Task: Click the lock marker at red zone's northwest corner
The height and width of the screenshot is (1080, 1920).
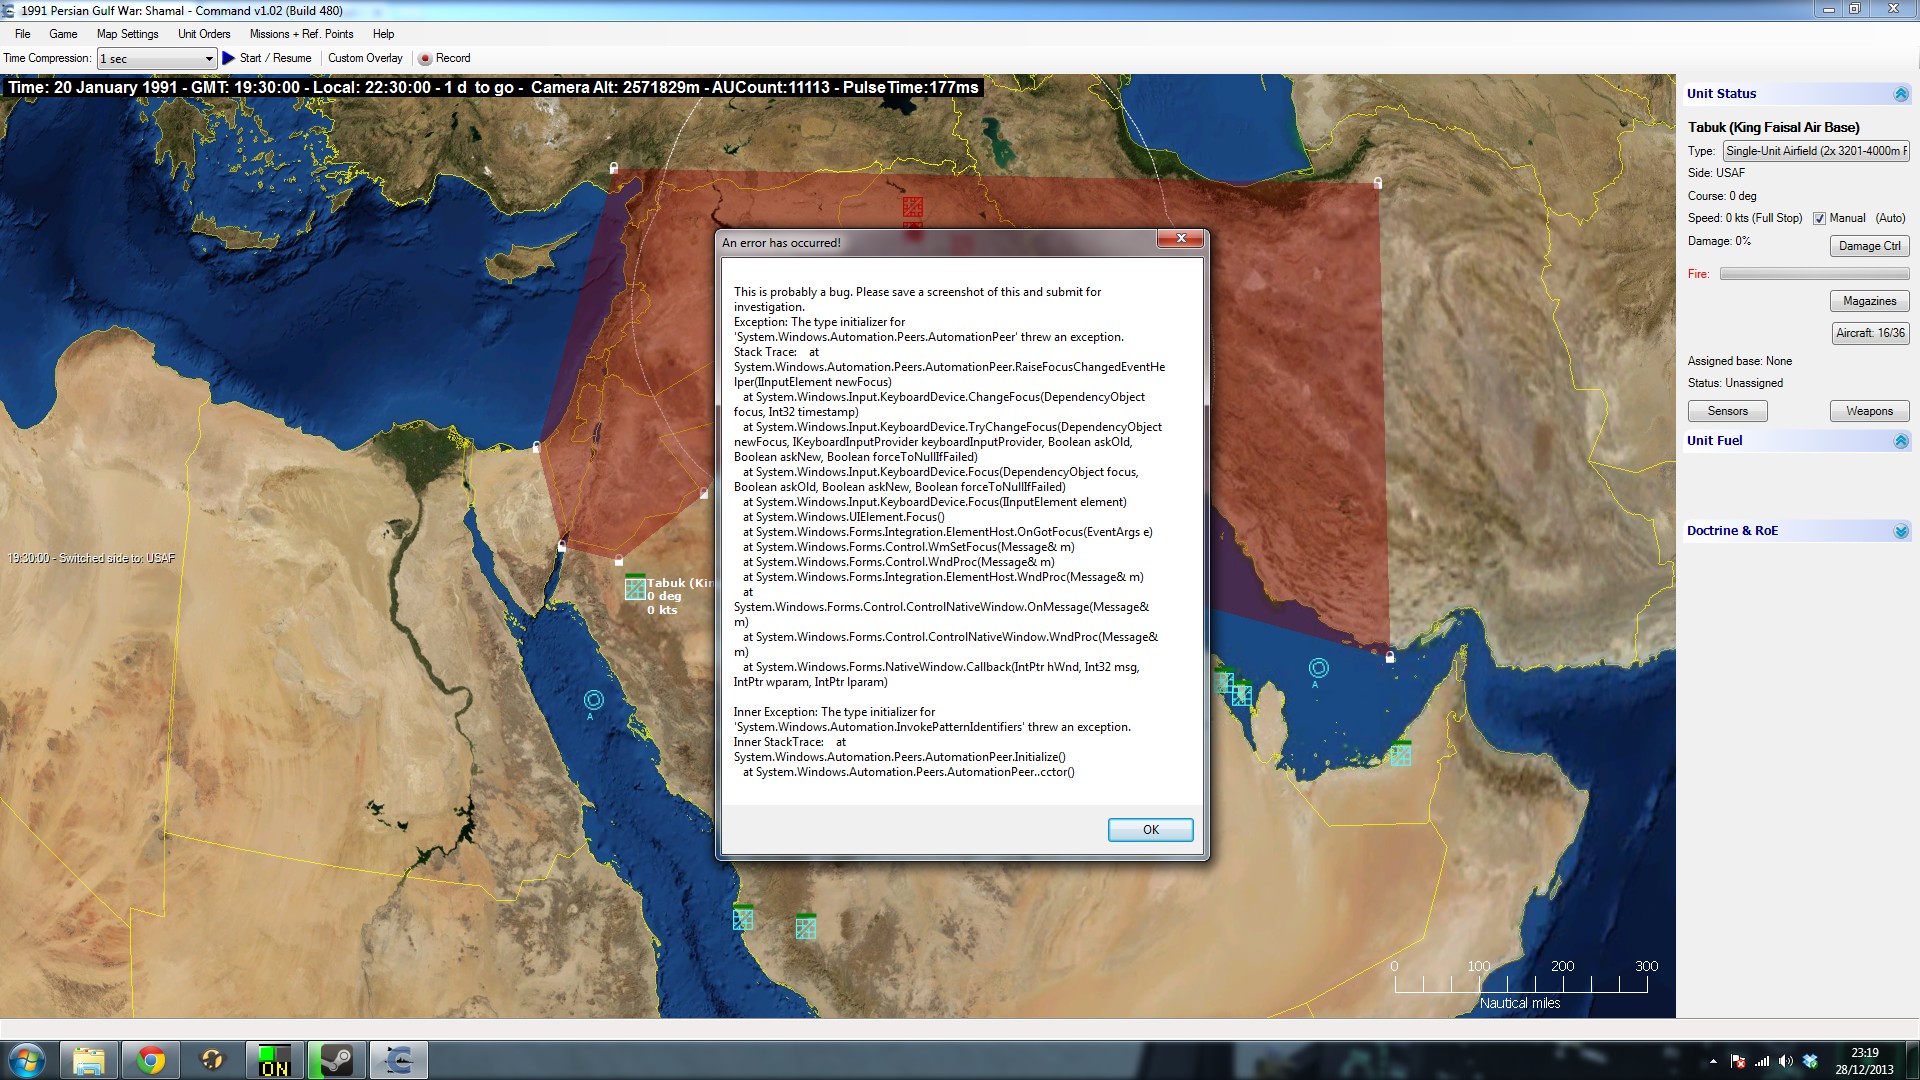Action: (x=614, y=168)
